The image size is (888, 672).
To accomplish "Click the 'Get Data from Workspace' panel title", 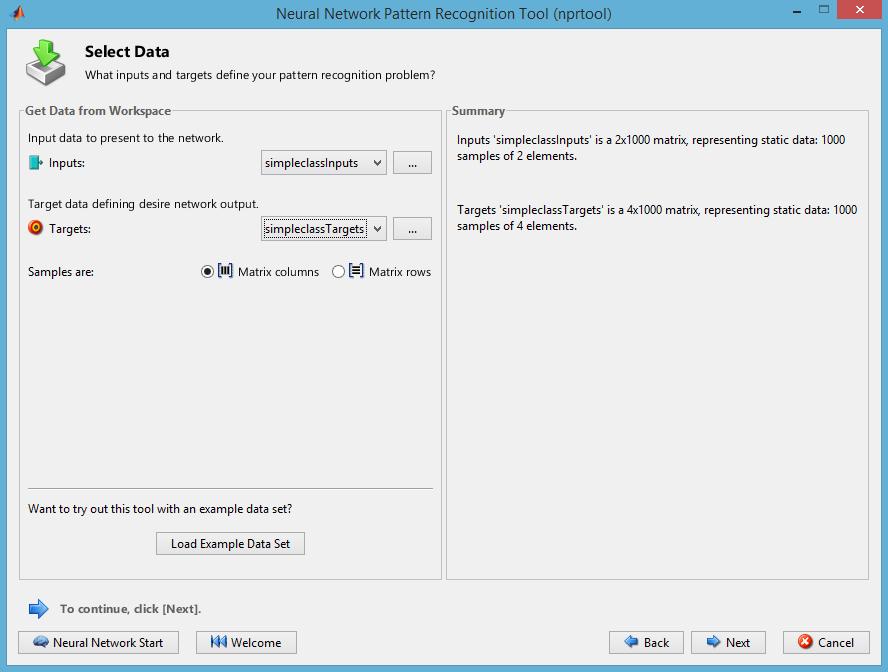I will coord(98,111).
